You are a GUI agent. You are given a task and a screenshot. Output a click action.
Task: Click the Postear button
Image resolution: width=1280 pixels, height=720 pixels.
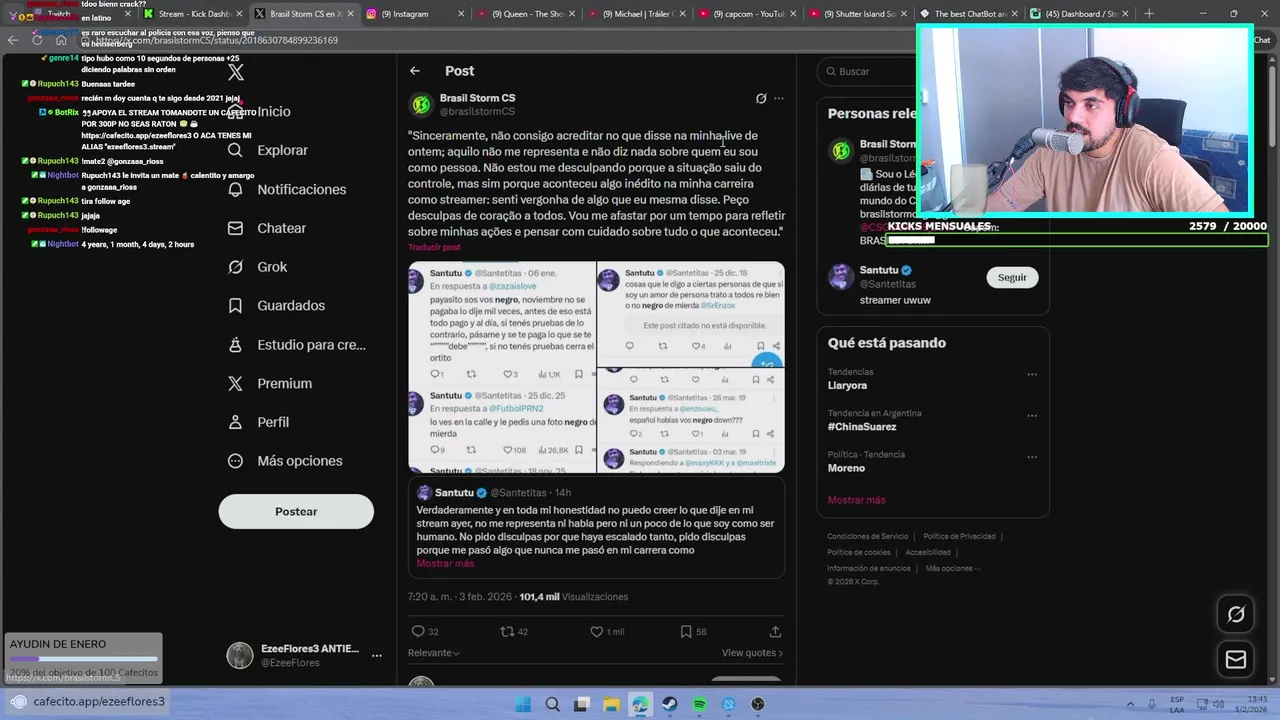pos(296,511)
